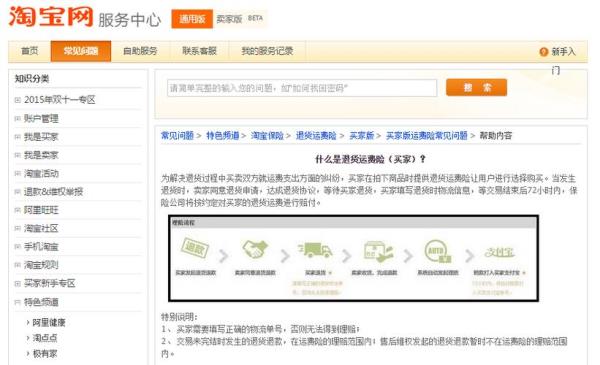This screenshot has height=365, width=600.
Task: Click the 2015年双十一专区 category label
Action: [60, 100]
